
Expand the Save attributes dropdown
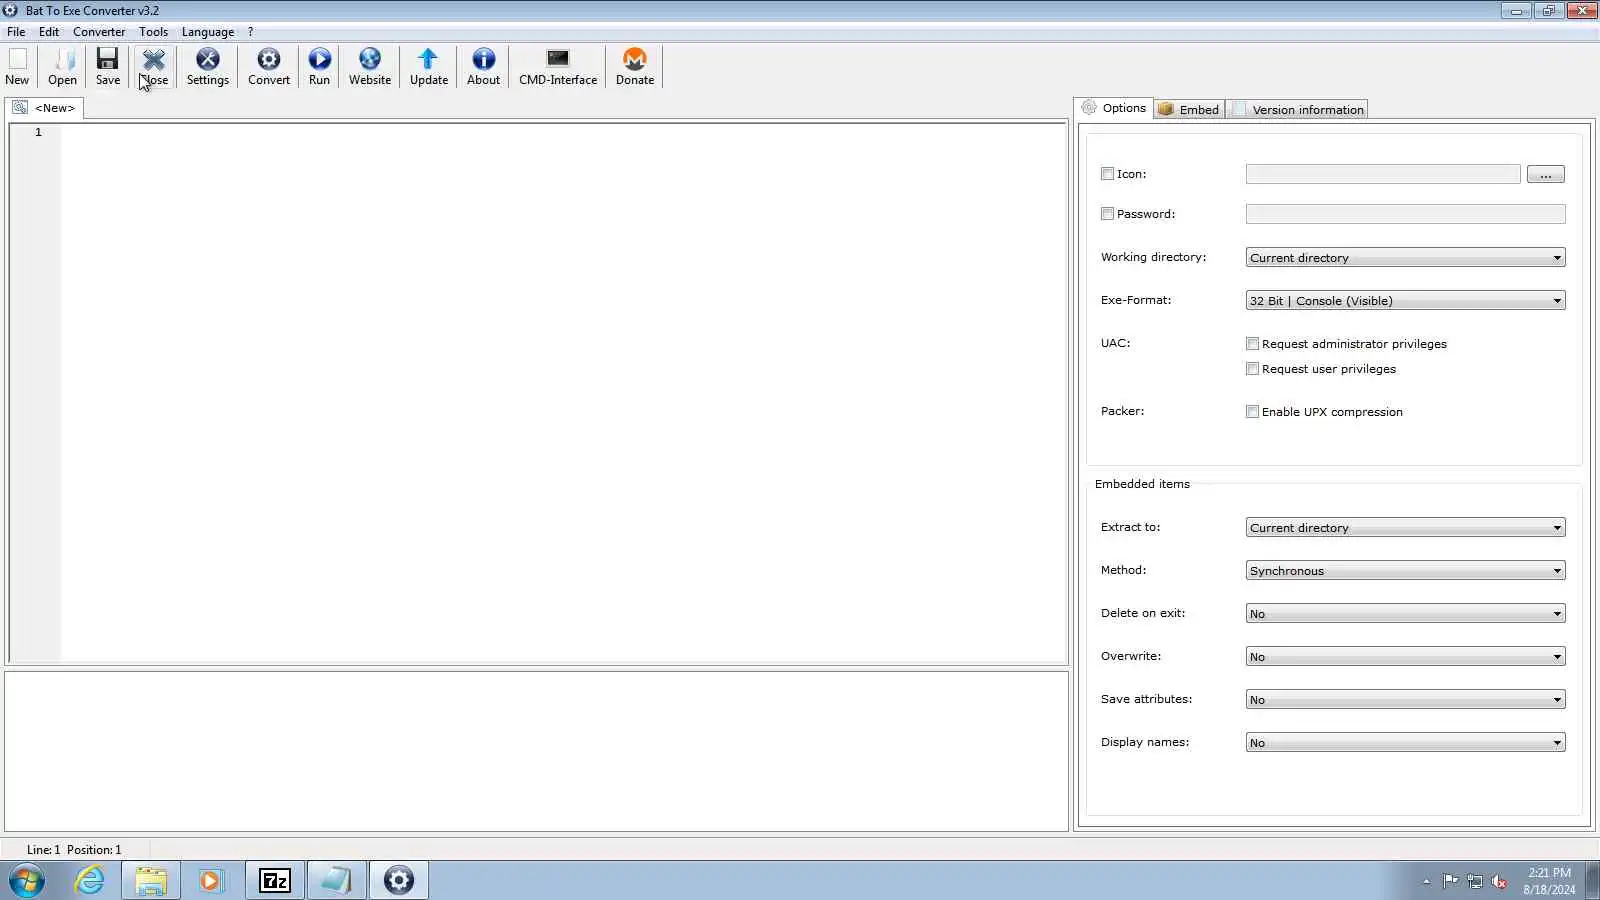click(1405, 700)
